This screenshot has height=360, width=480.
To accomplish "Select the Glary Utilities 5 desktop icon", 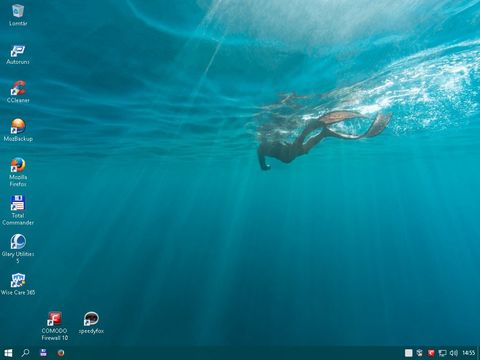I will 18,249.
